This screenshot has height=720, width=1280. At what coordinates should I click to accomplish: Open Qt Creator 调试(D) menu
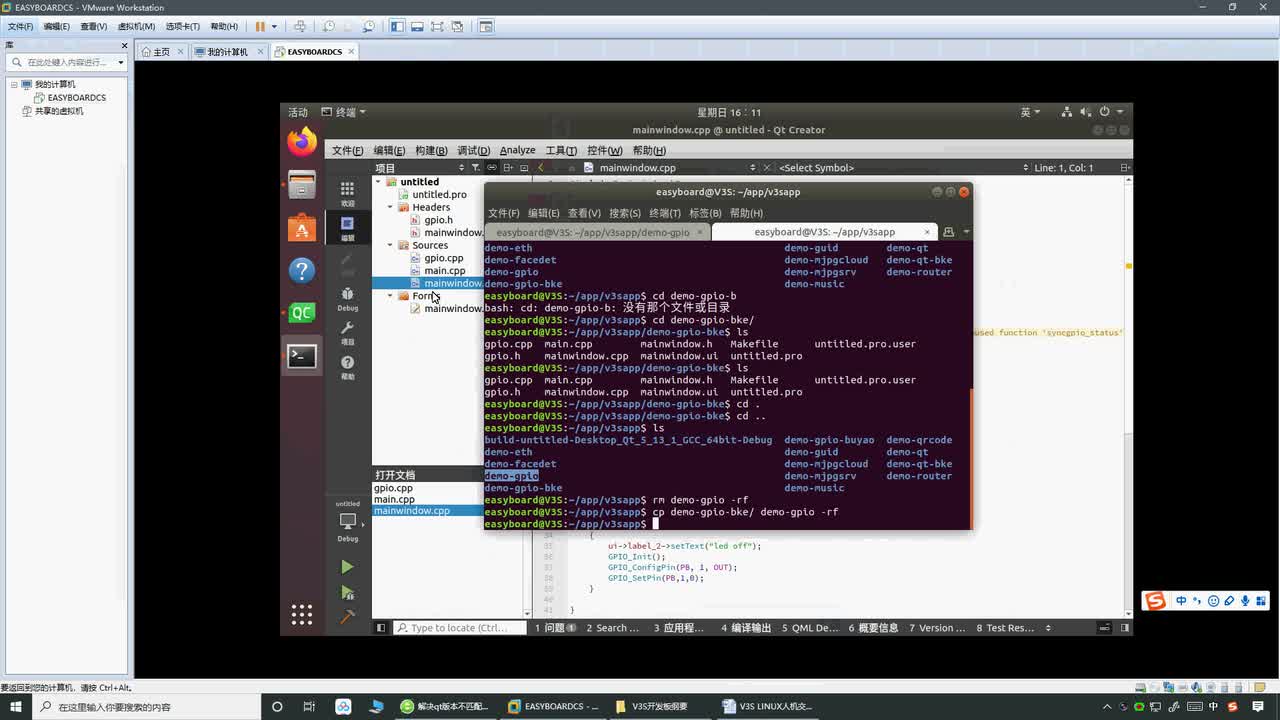click(473, 150)
